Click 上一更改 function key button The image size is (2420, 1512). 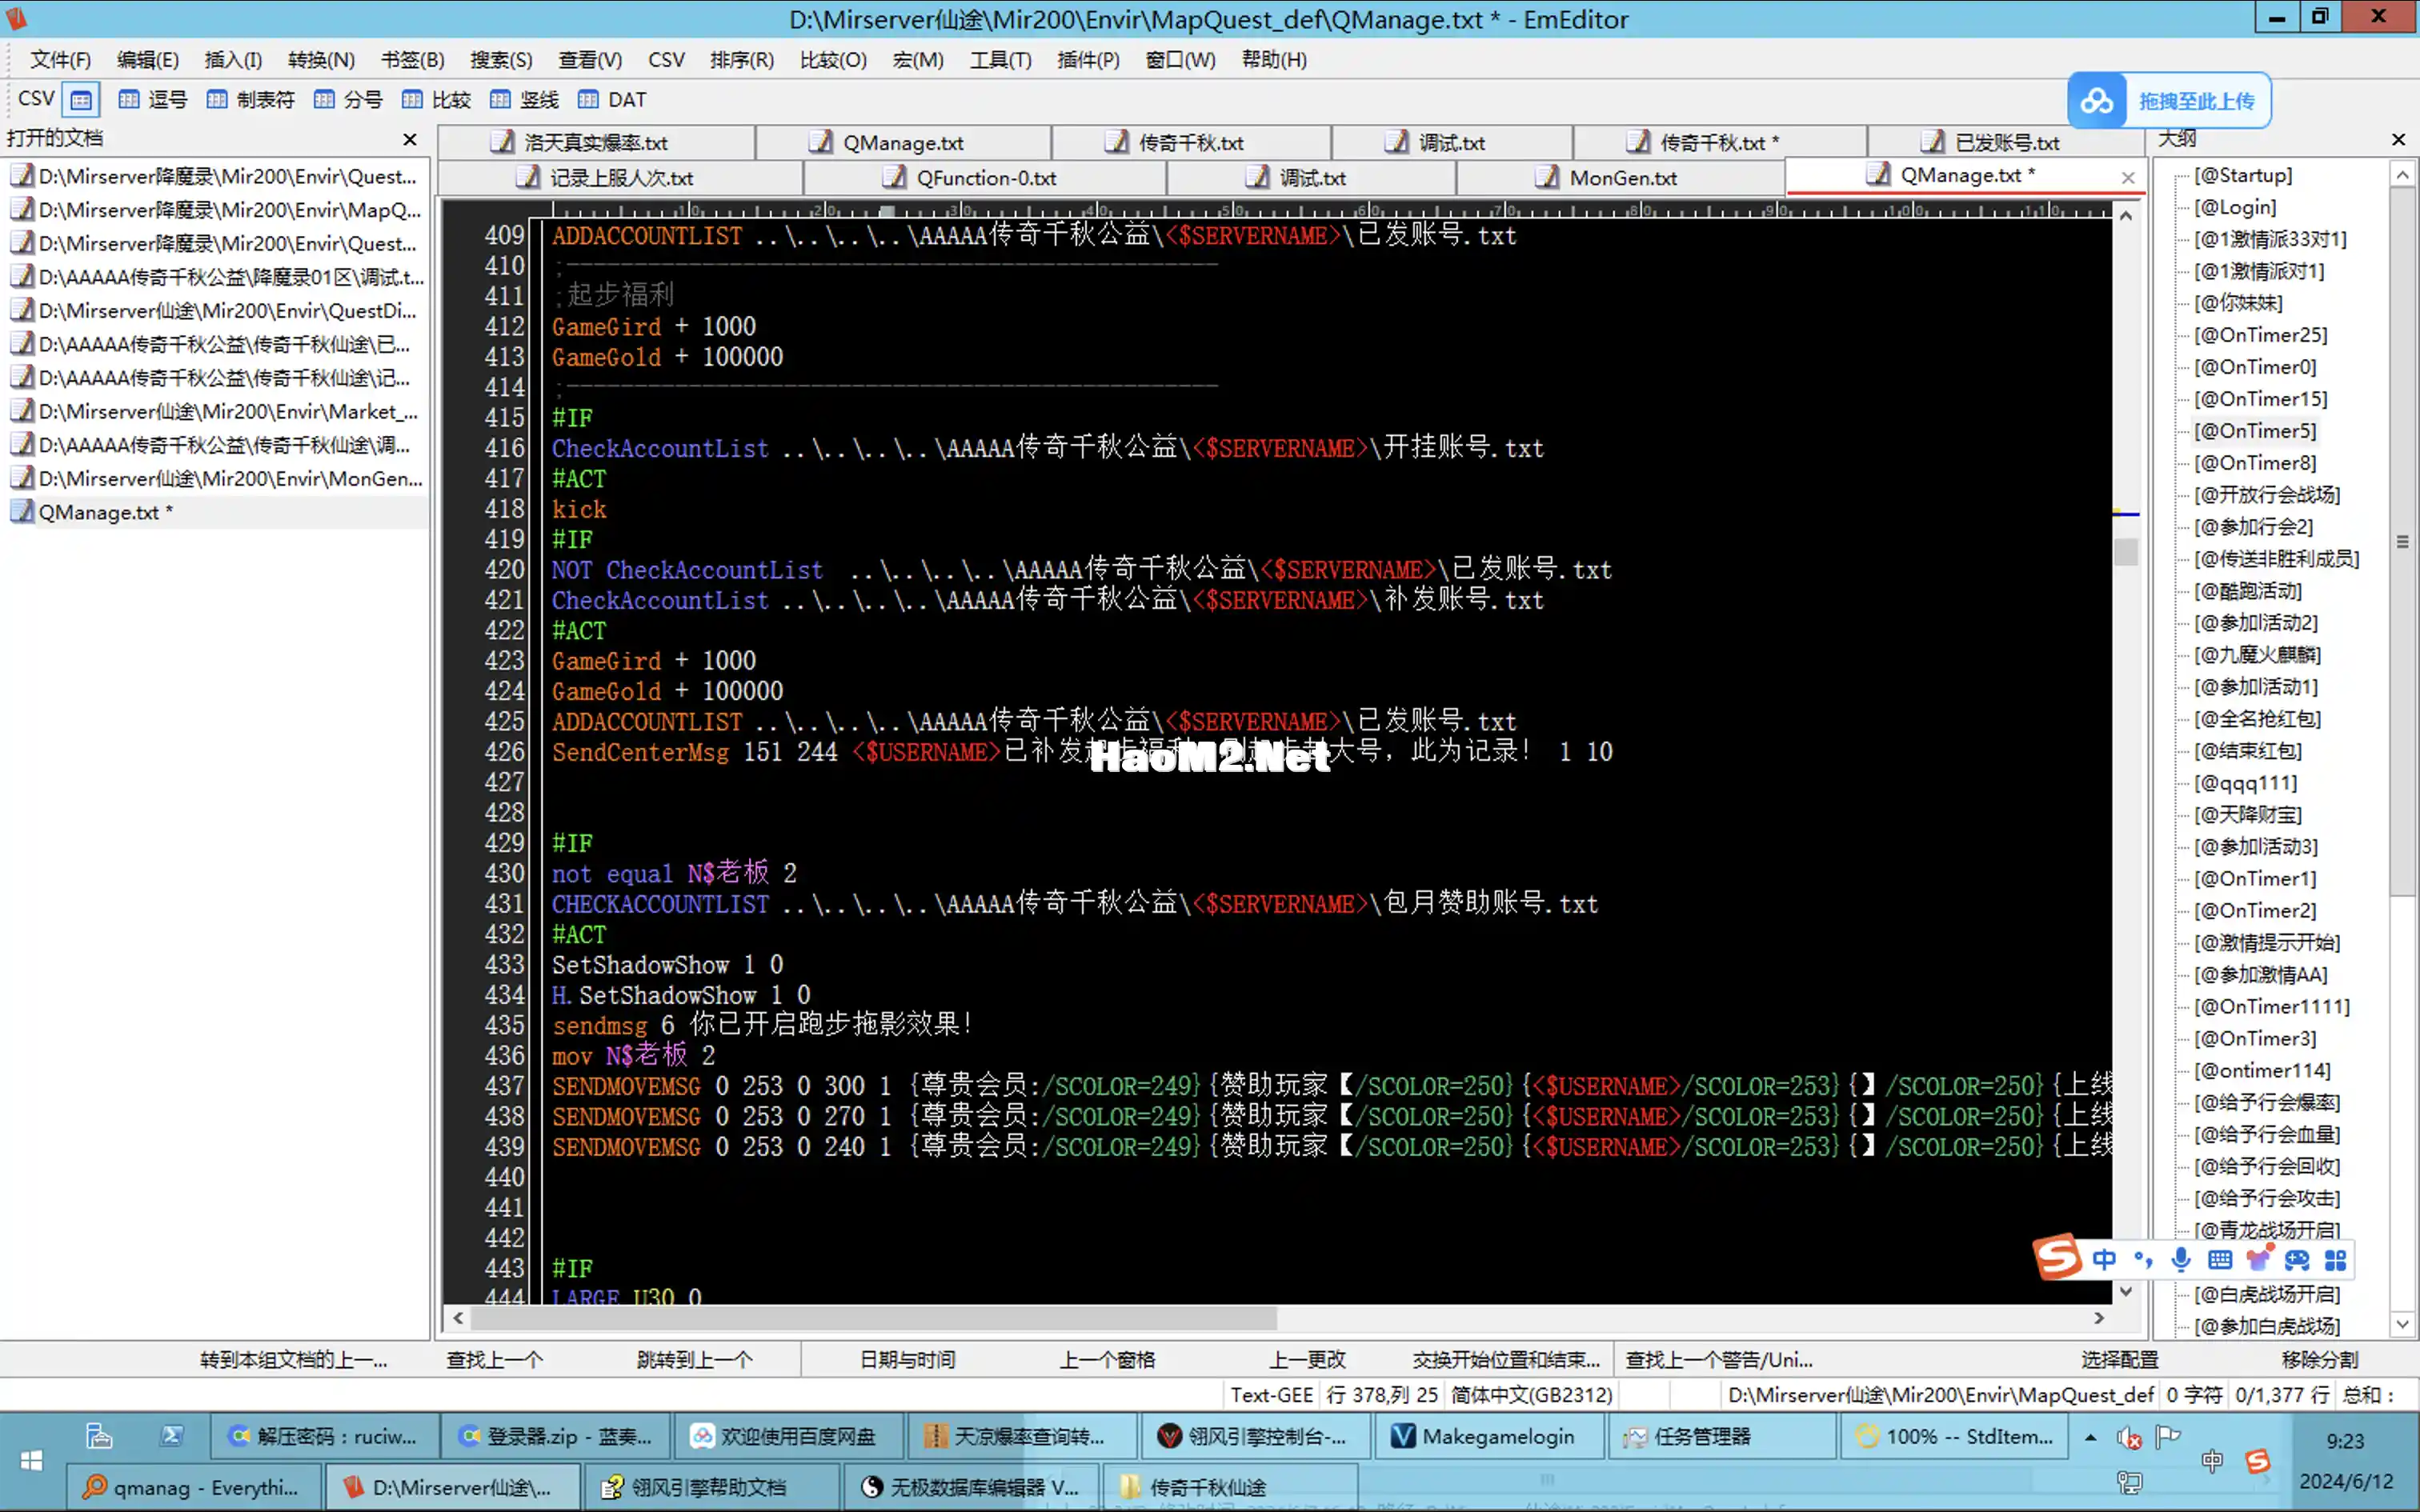[1307, 1360]
